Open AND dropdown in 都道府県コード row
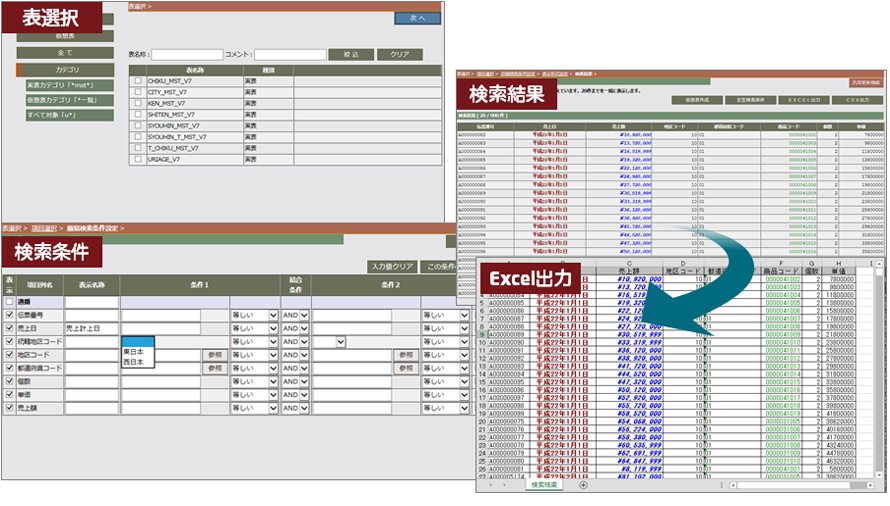The height and width of the screenshot is (506, 890). pyautogui.click(x=295, y=368)
